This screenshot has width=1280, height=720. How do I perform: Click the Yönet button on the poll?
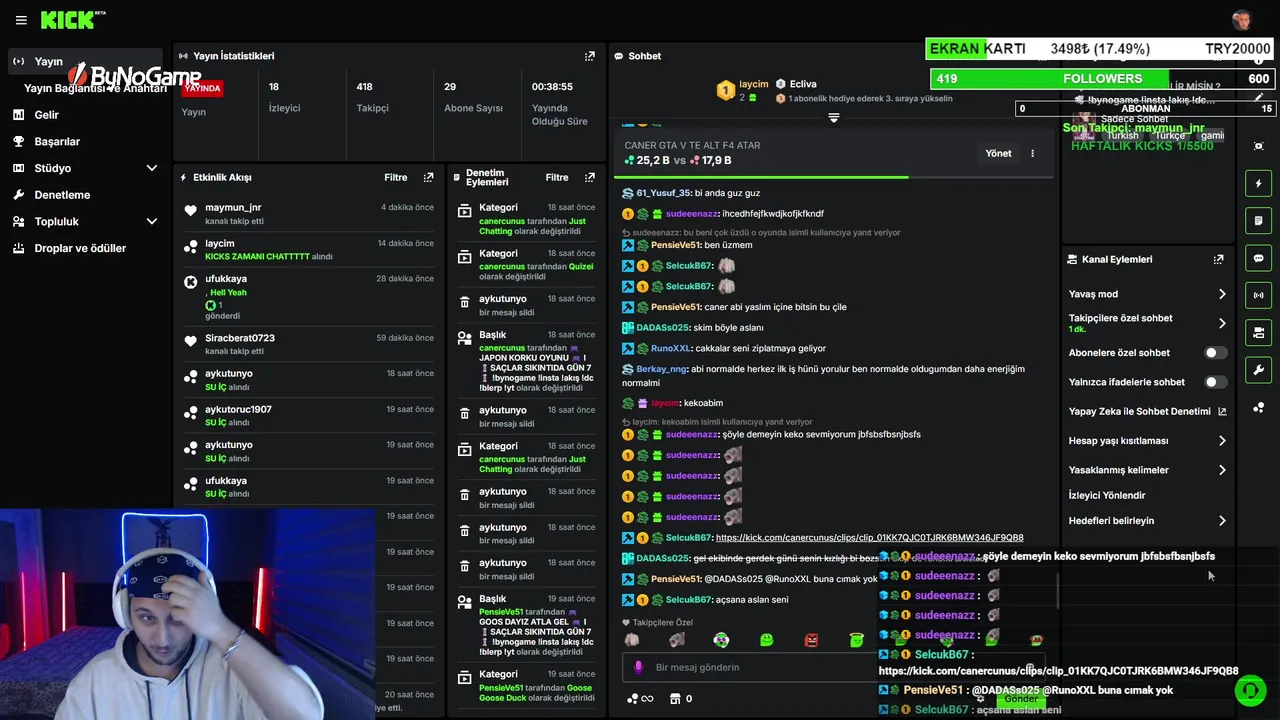[998, 153]
